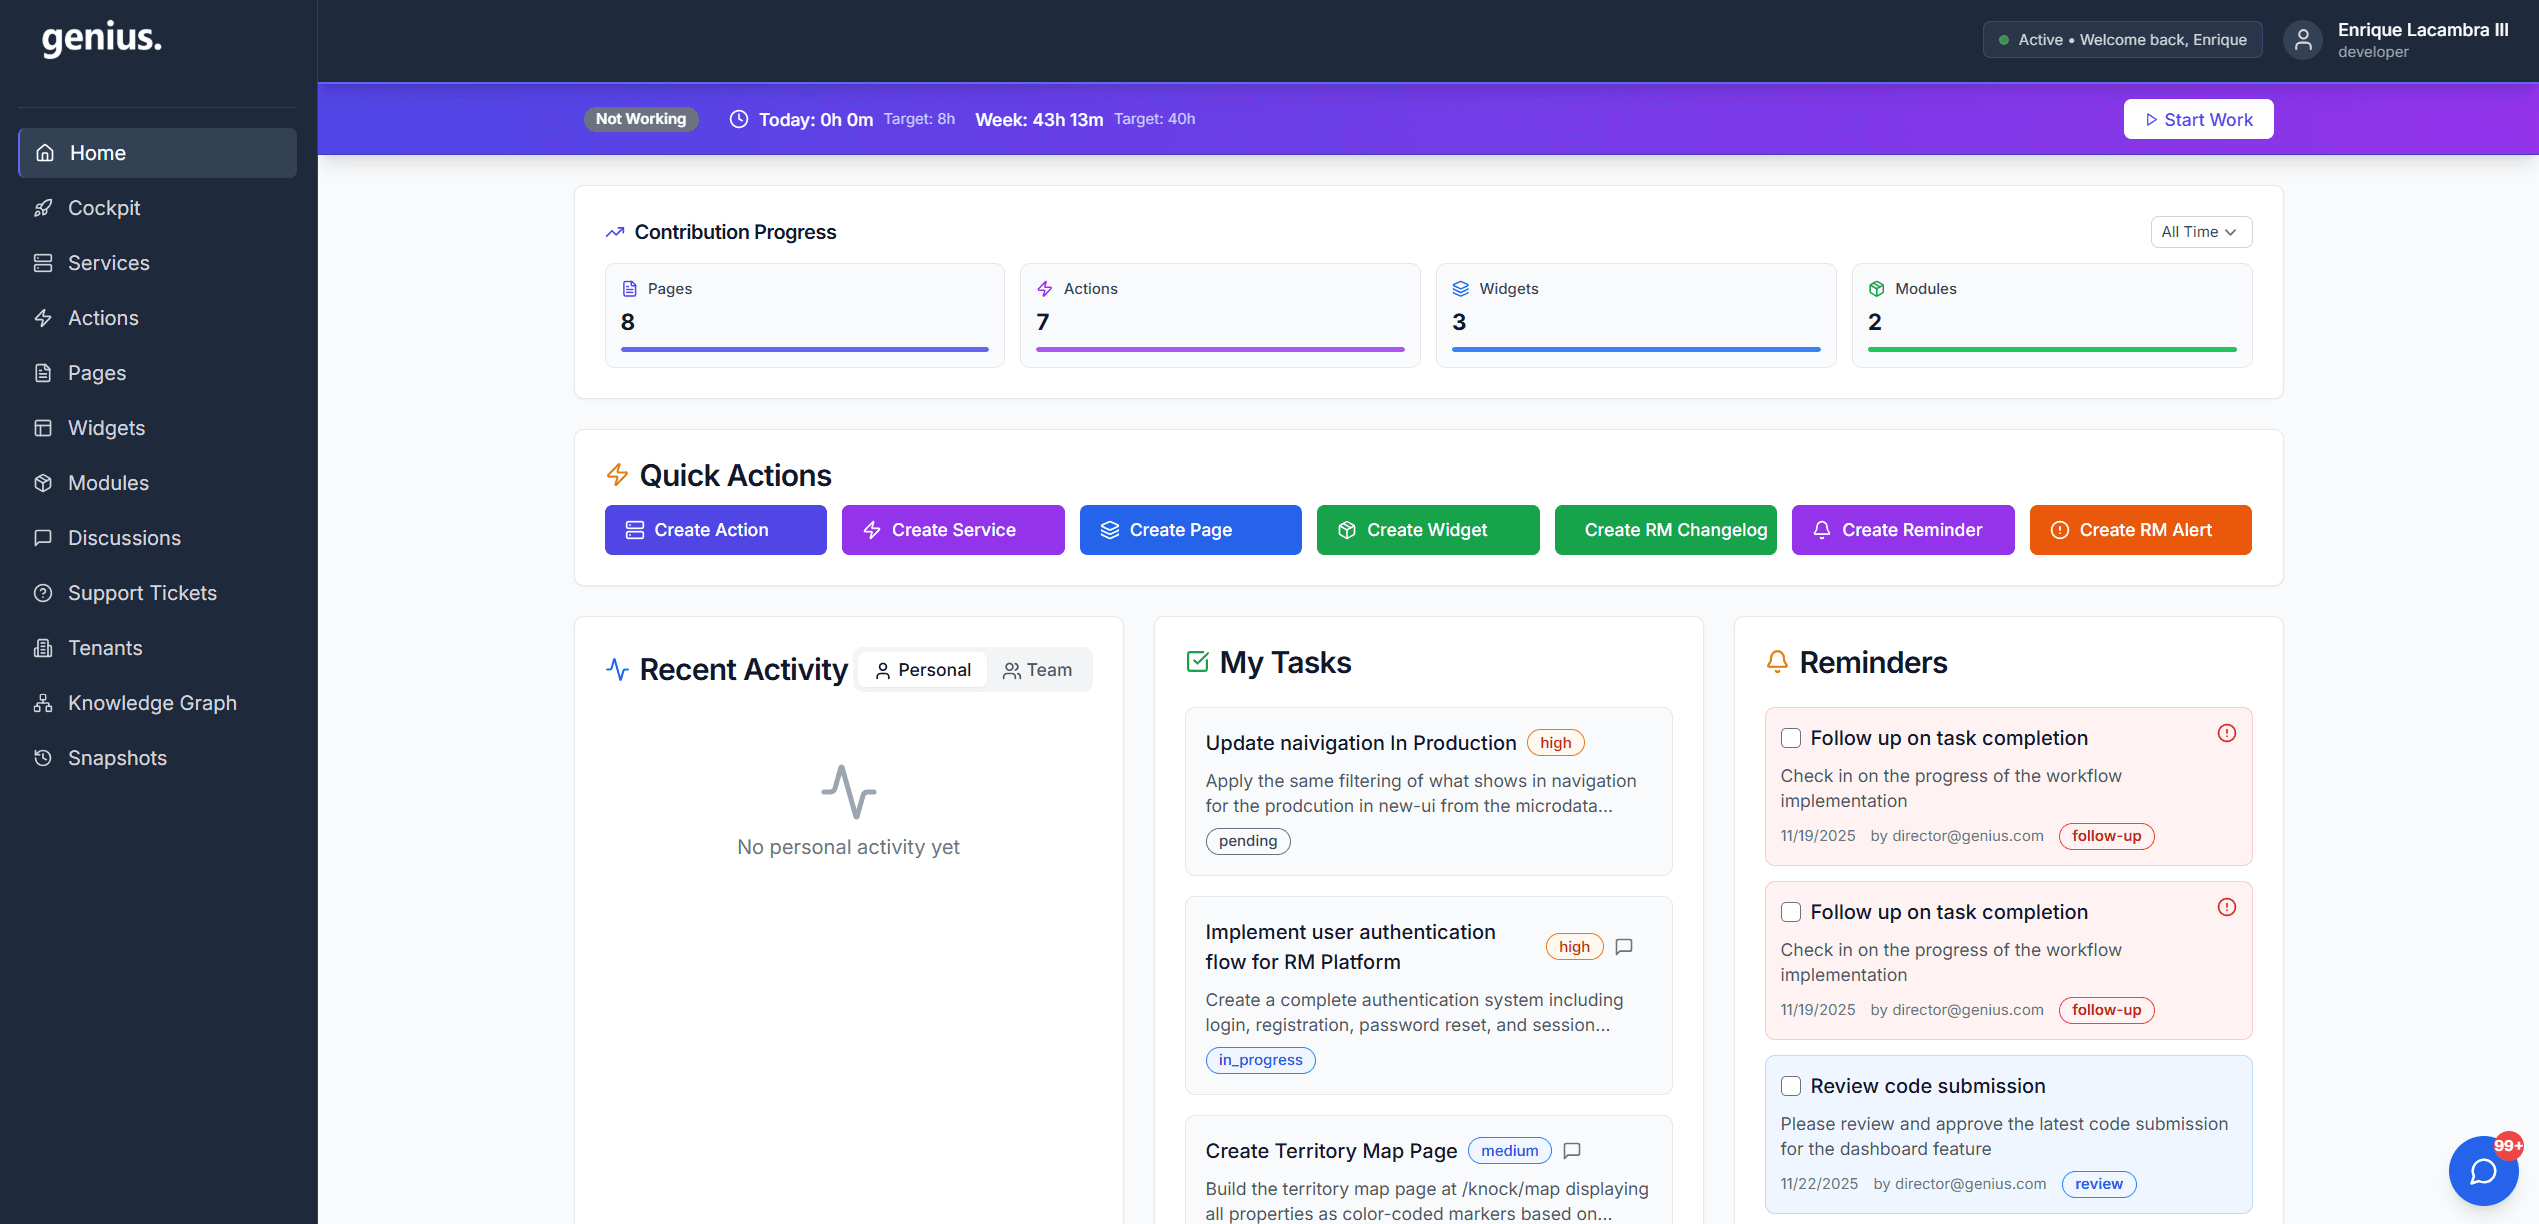
Task: Open comments on Create Territory Map Page task
Action: tap(1571, 1151)
